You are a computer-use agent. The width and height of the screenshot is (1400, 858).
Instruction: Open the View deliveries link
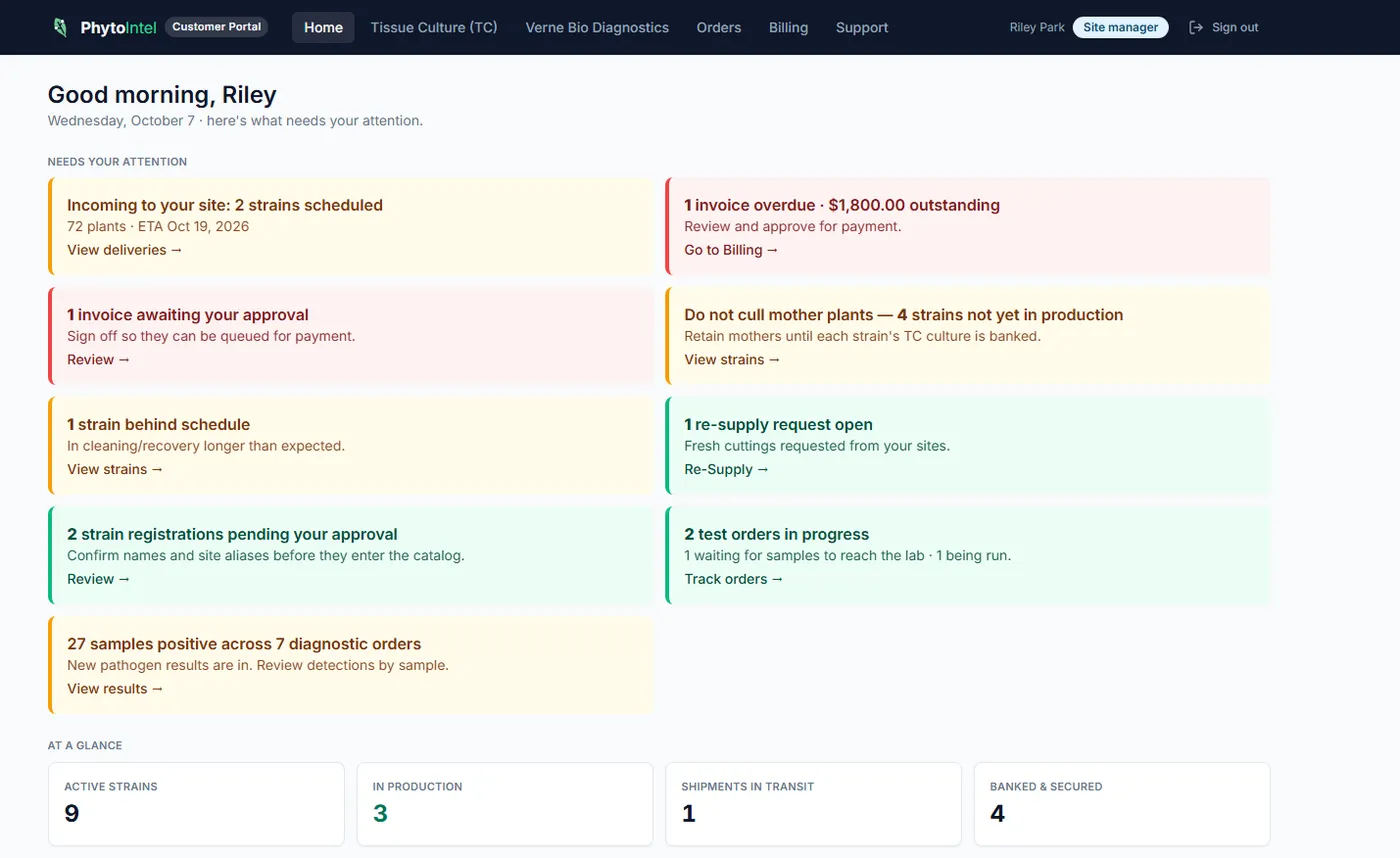(125, 250)
